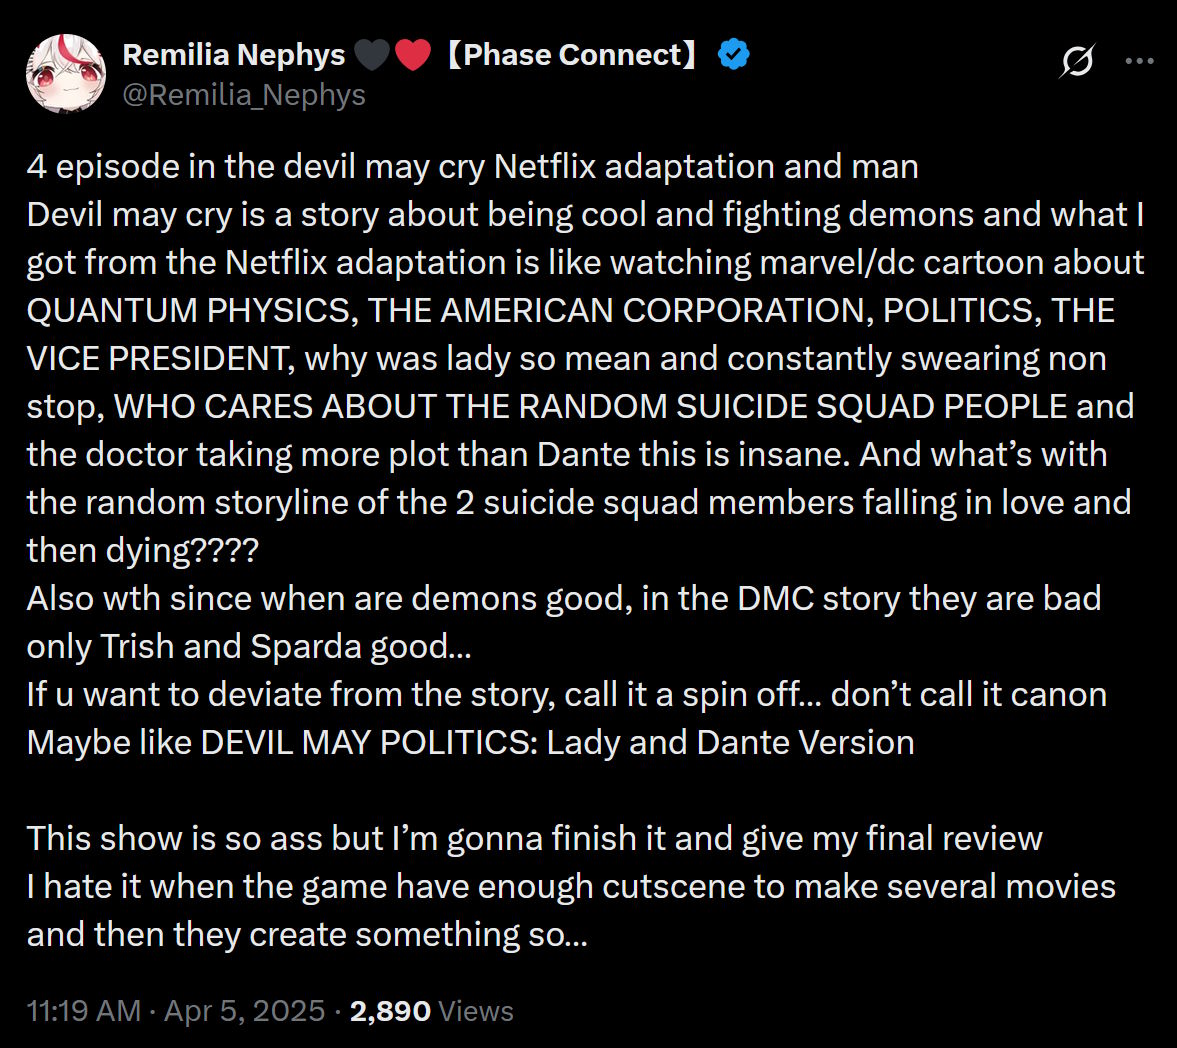Viewport: 1177px width, 1048px height.
Task: Open the Remilia Nephys display name link
Action: [x=233, y=55]
